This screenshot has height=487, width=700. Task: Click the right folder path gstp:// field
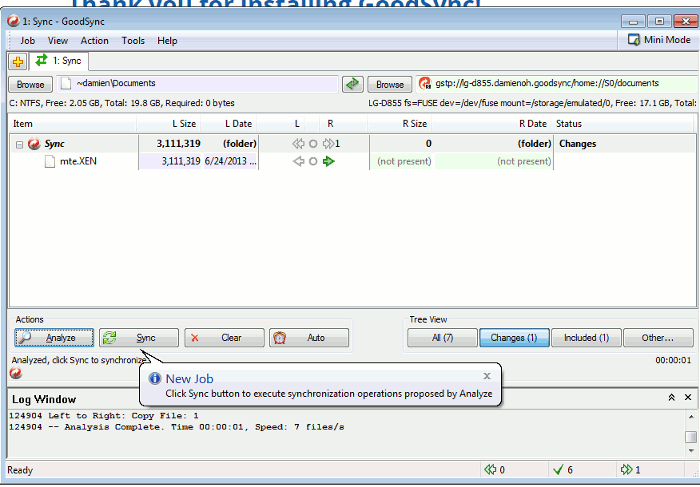click(x=557, y=83)
